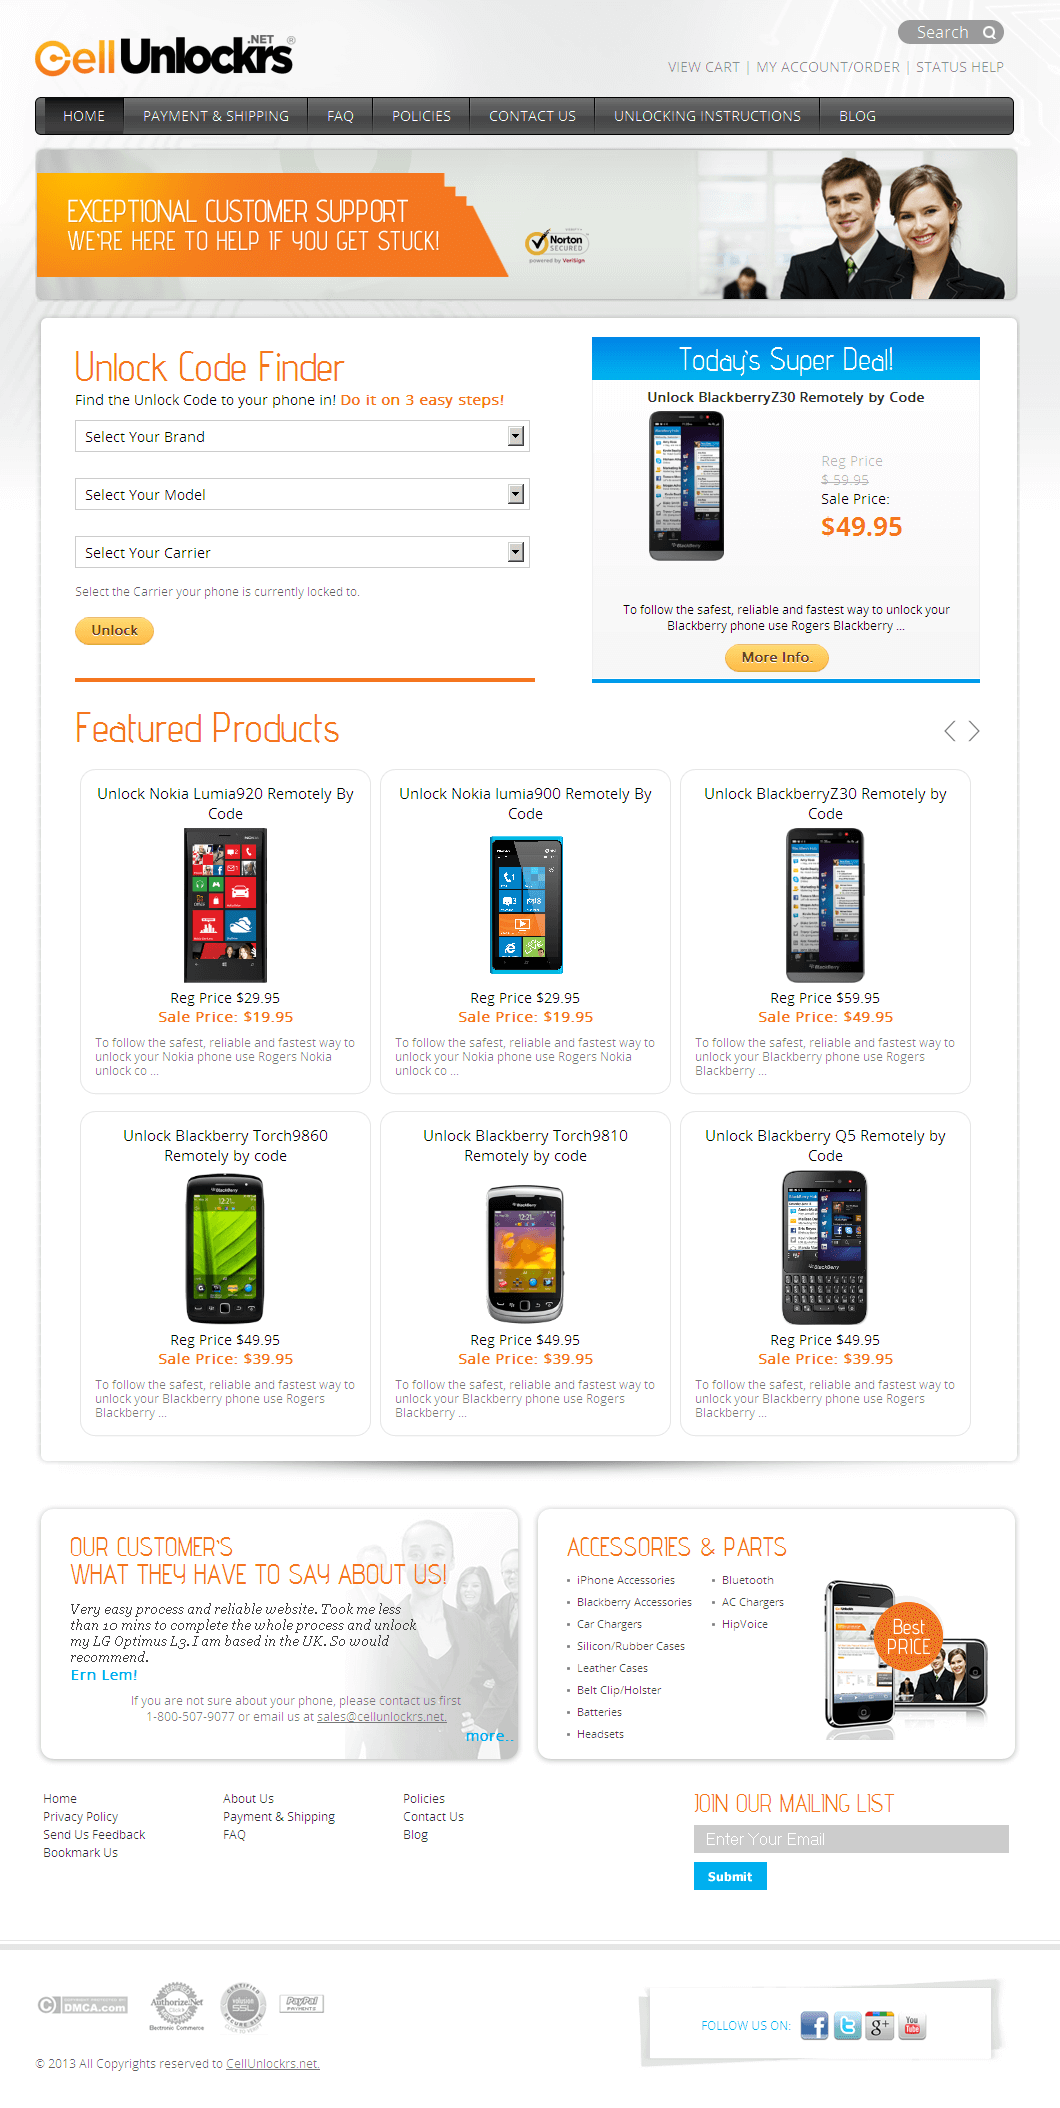
Task: Click the More Info button
Action: click(777, 657)
